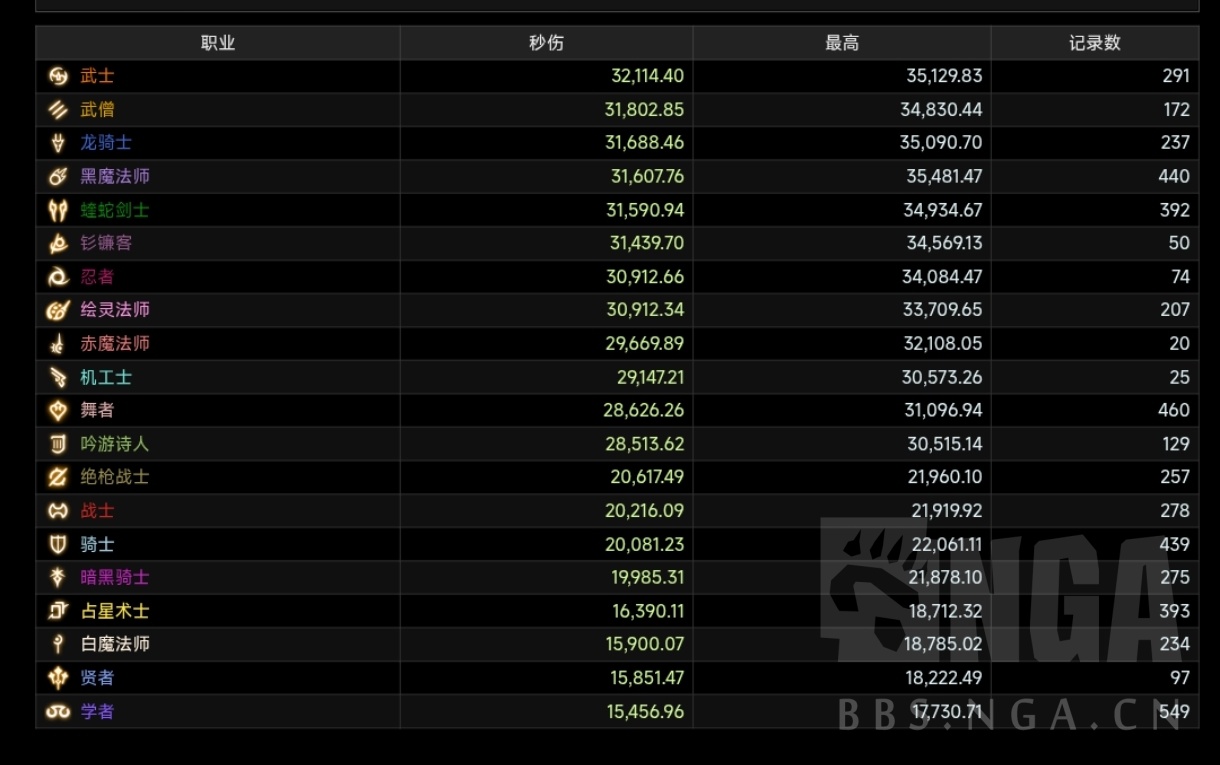1220x765 pixels.
Task: Click the 龙骑士 job icon
Action: click(x=58, y=143)
